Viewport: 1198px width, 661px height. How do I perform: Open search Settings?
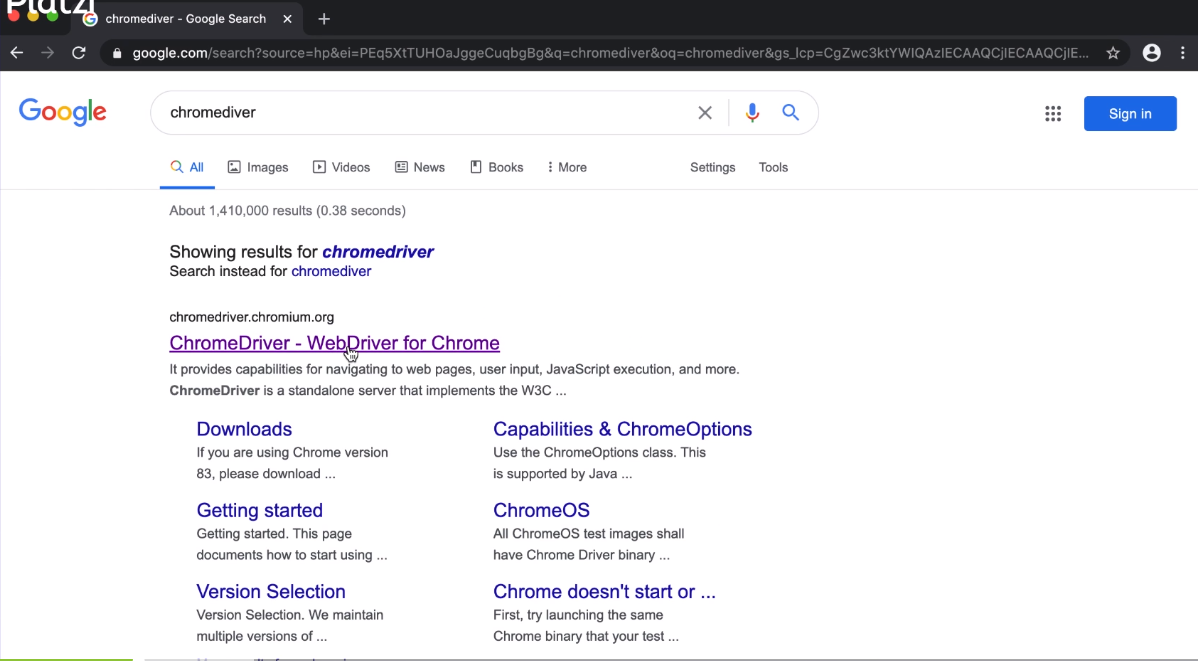[x=712, y=167]
